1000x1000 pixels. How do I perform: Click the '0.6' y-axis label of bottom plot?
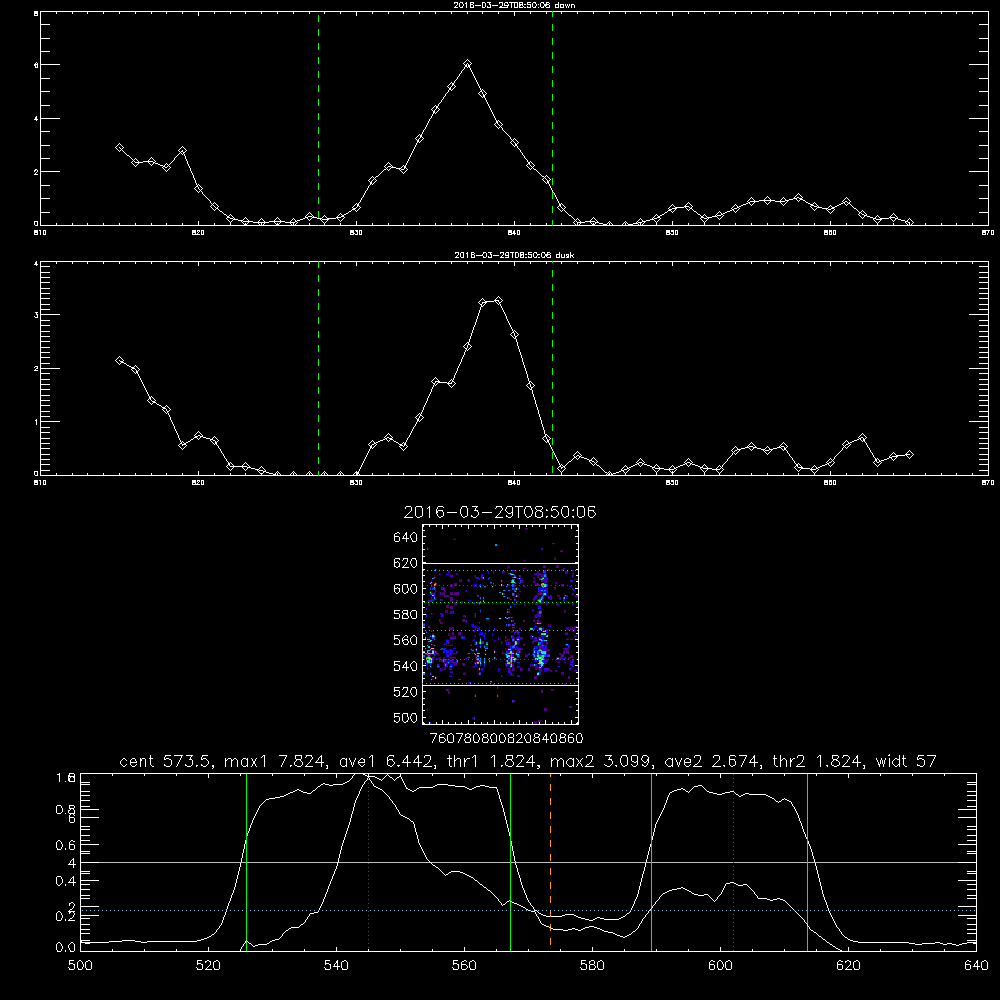(66, 846)
